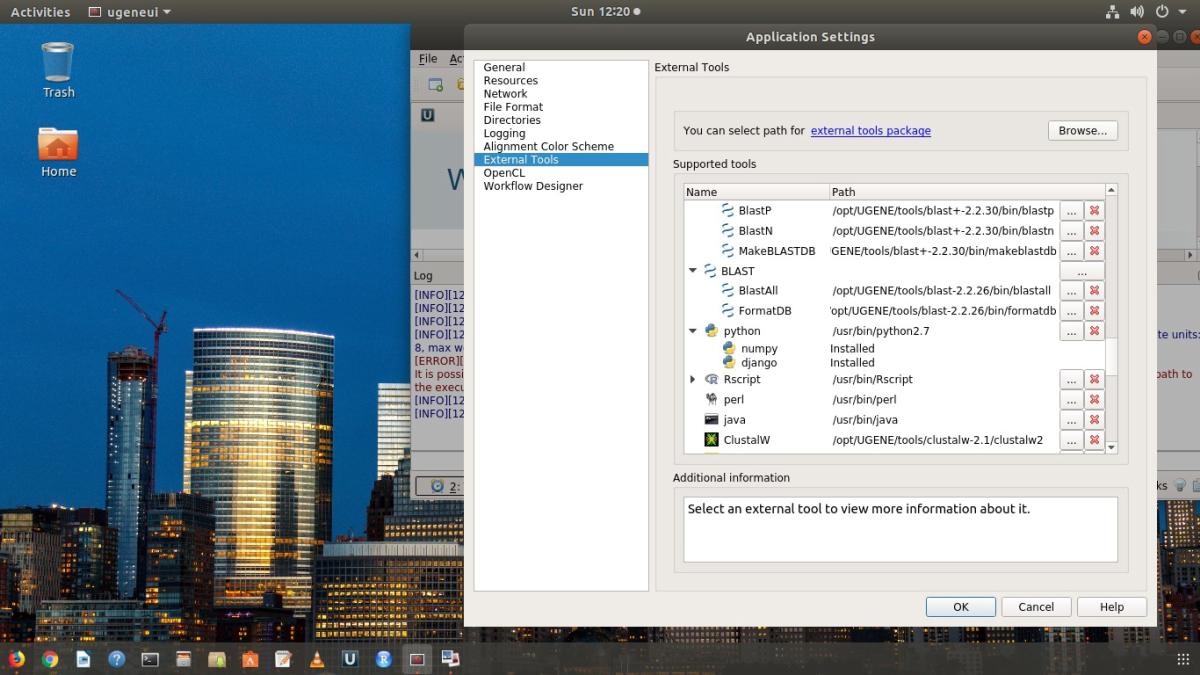Collapse the python tree node

(693, 331)
